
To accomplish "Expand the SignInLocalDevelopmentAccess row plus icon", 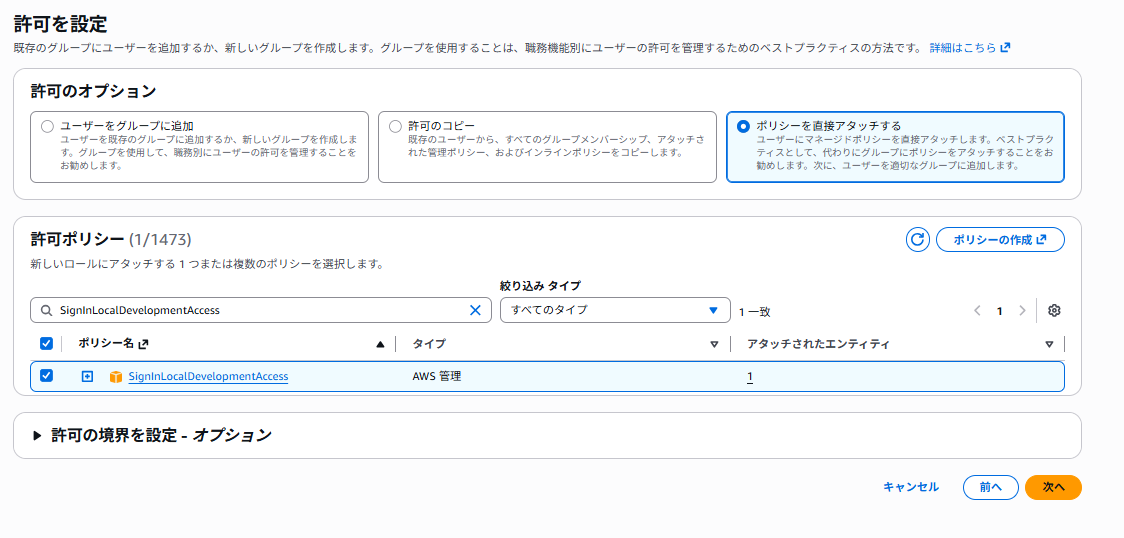I will 87,377.
